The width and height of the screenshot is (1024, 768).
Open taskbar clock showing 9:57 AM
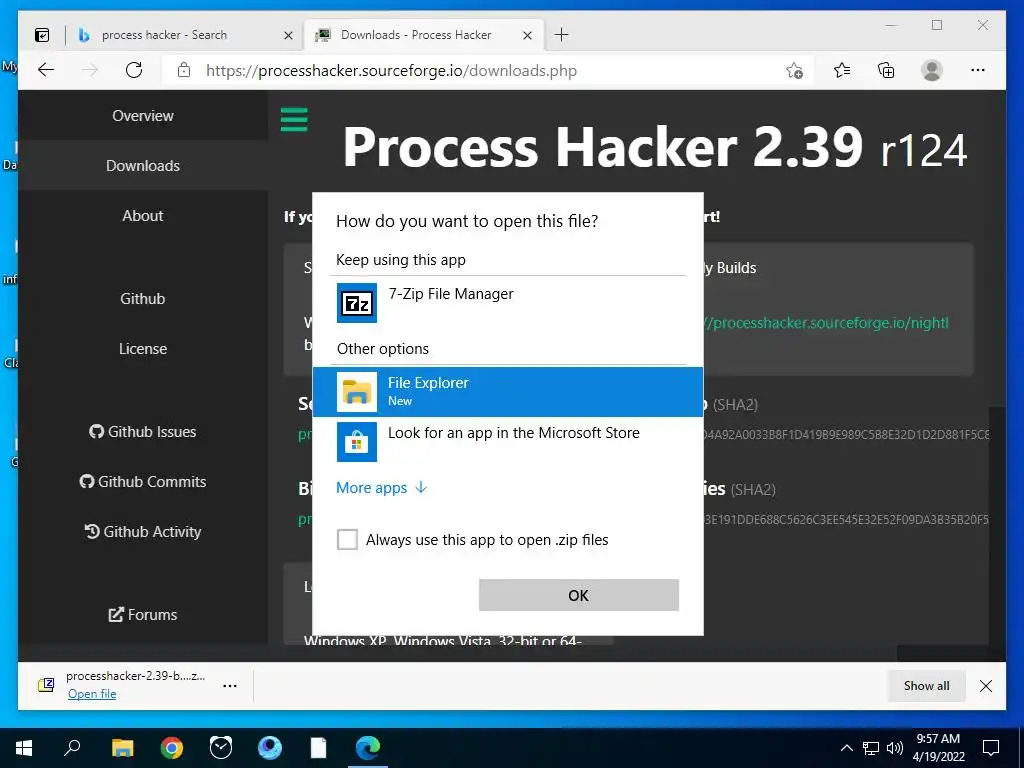pos(938,748)
